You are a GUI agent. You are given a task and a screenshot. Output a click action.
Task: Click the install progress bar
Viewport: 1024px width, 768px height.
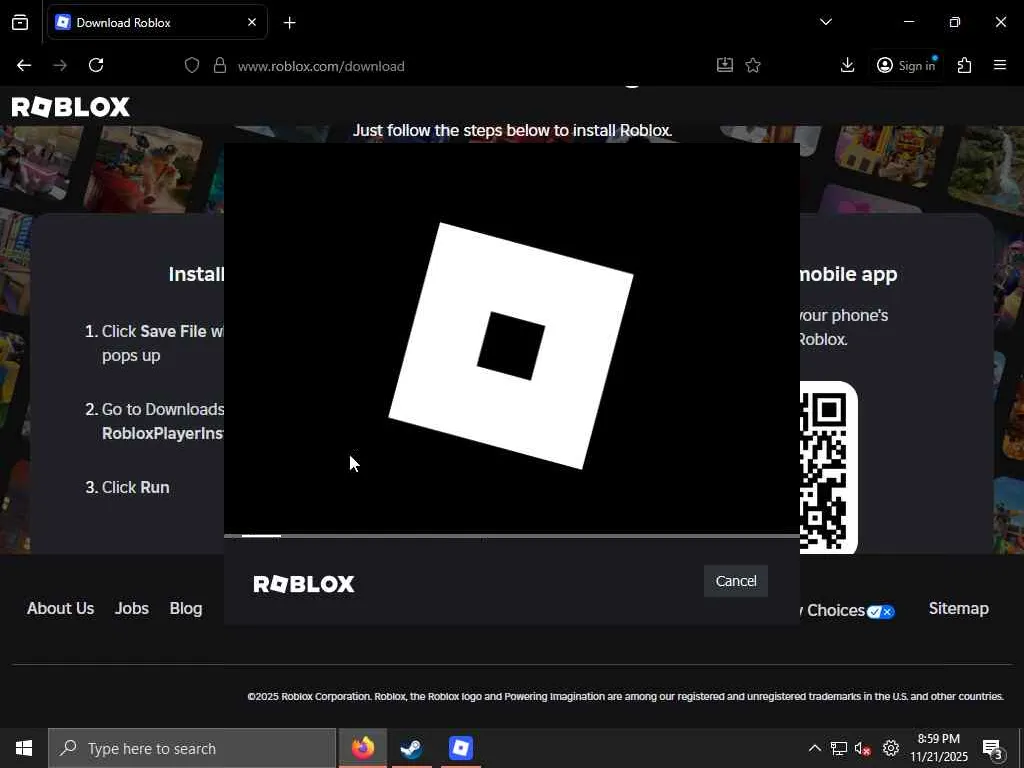click(512, 536)
